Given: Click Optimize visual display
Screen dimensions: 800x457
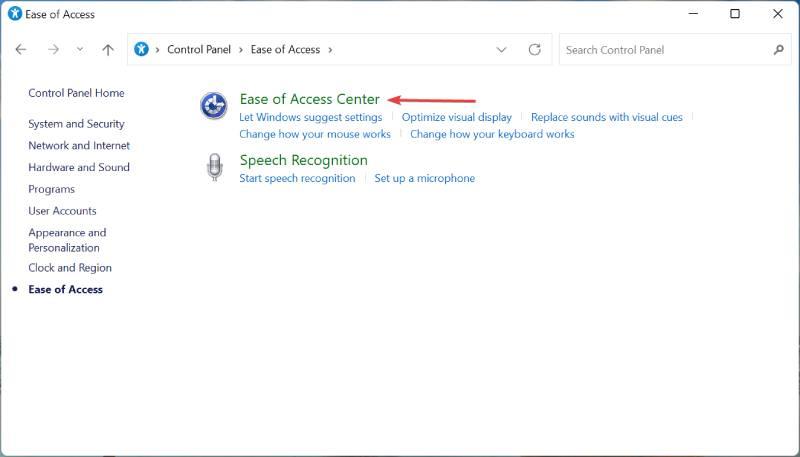Looking at the screenshot, I should 457,117.
